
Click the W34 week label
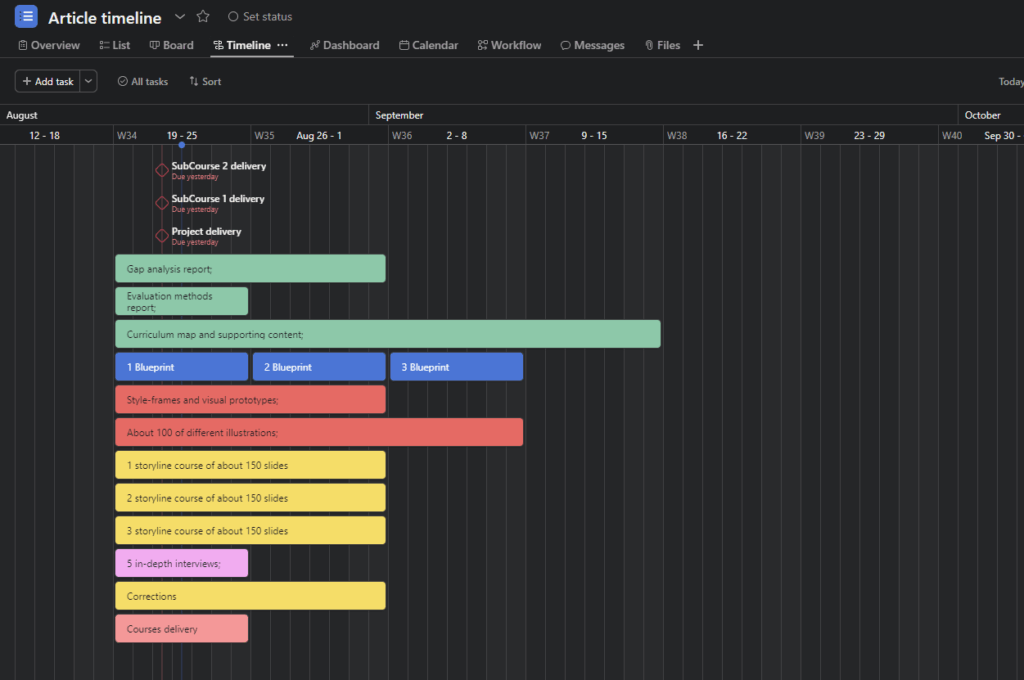click(127, 135)
